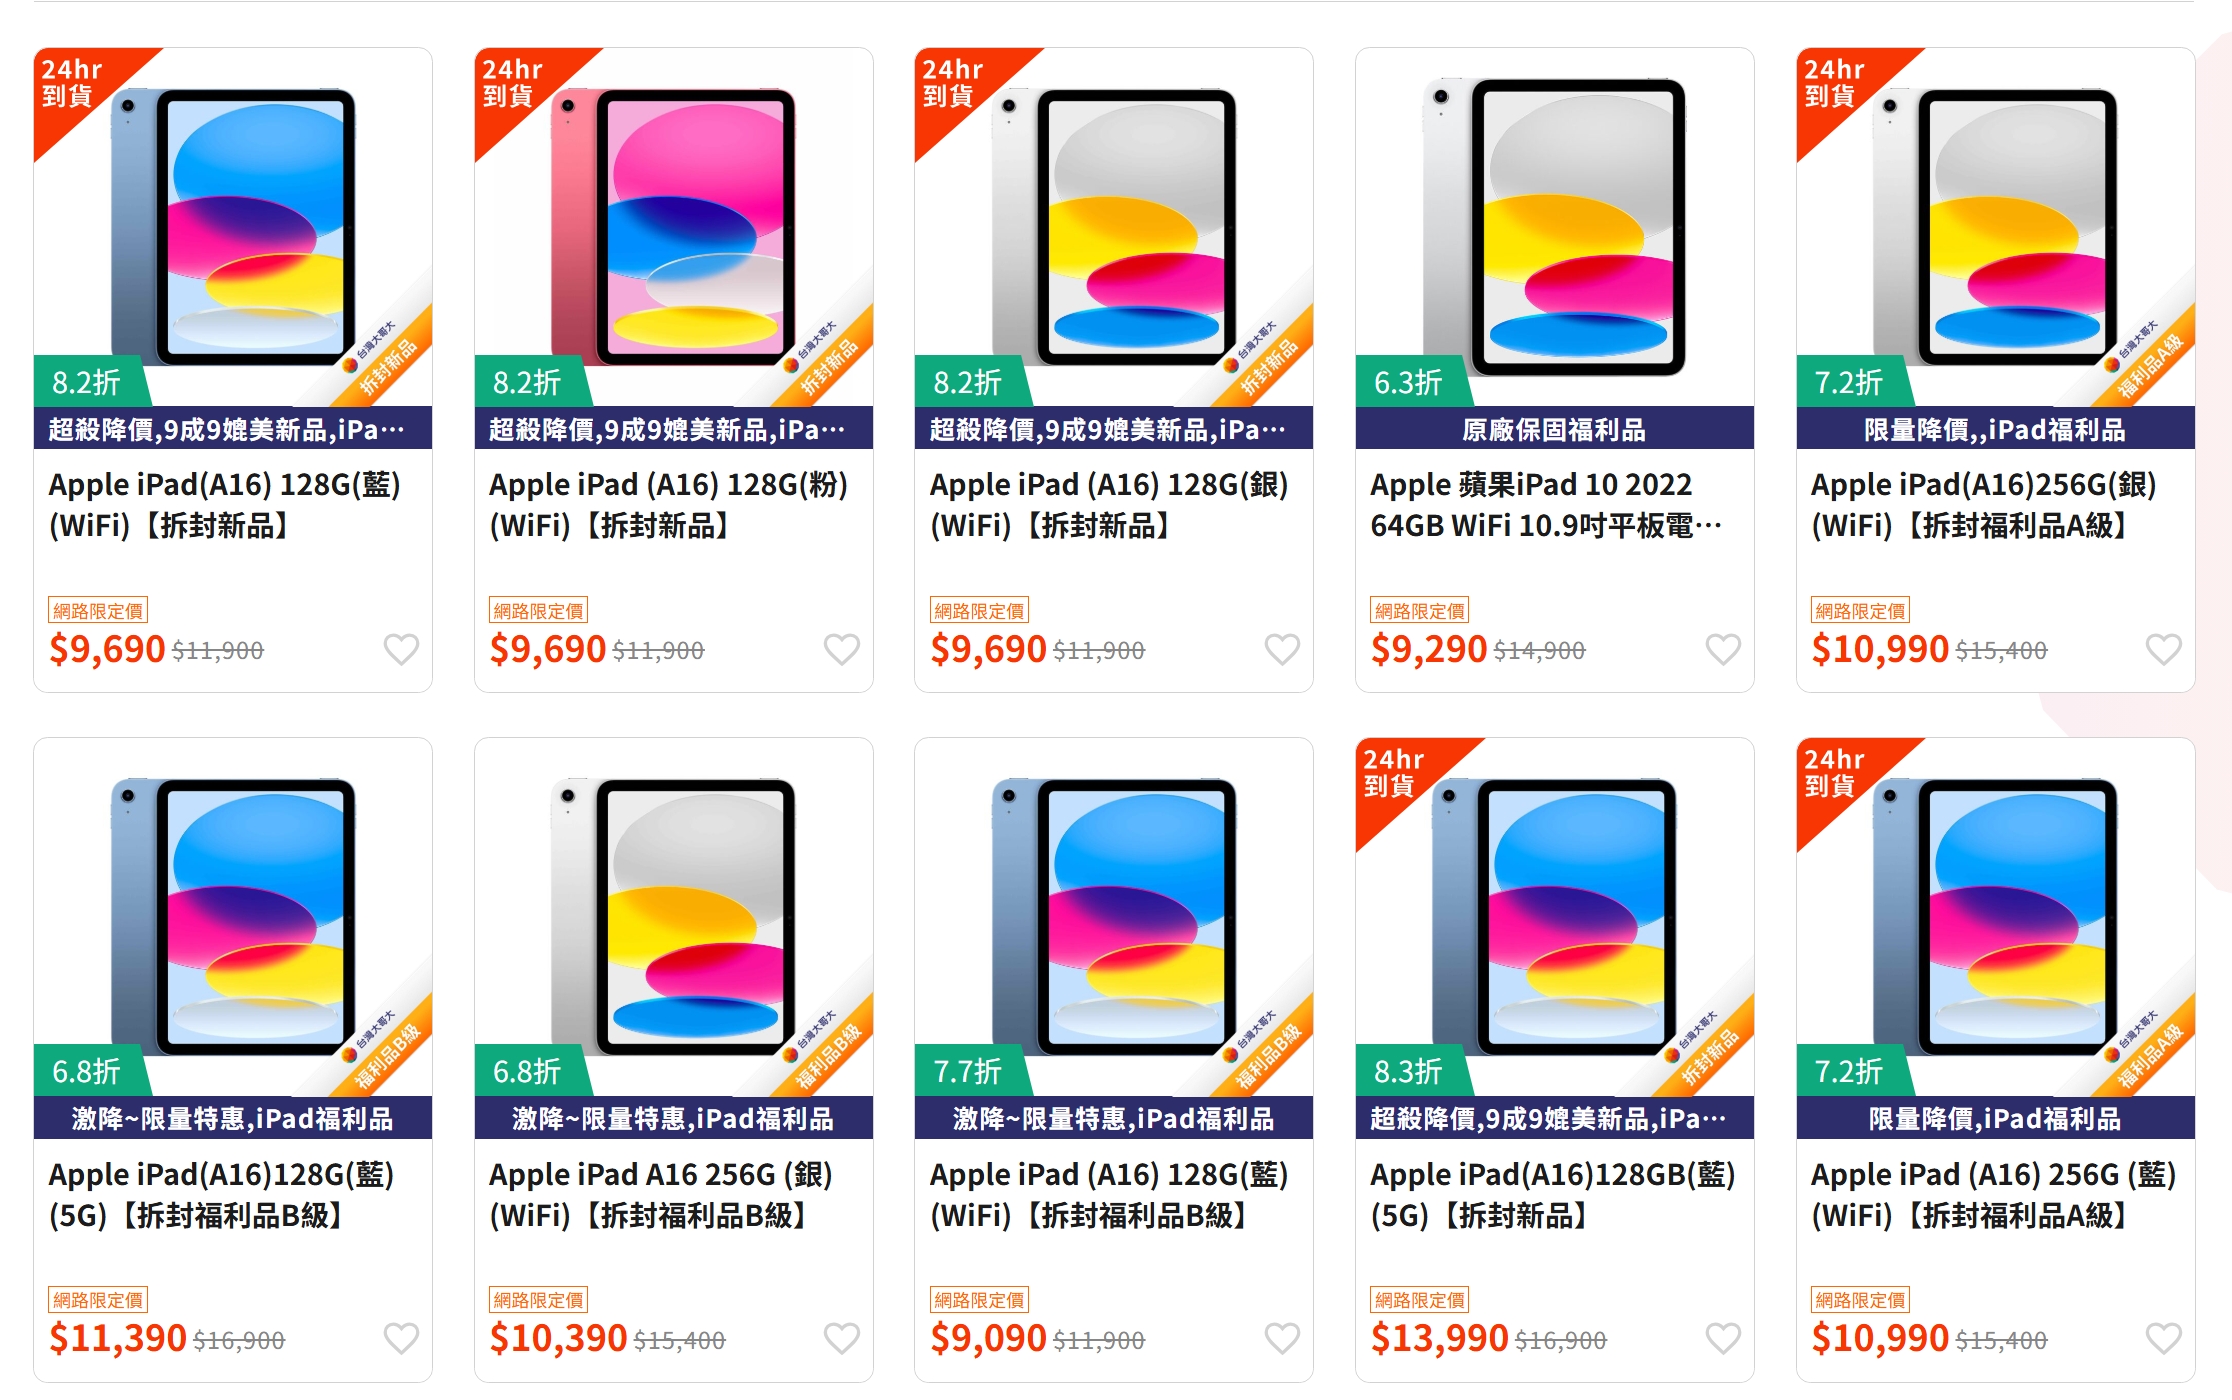2232x1400 pixels.
Task: Click heart on pink iPad 128G listing
Action: pos(841,649)
